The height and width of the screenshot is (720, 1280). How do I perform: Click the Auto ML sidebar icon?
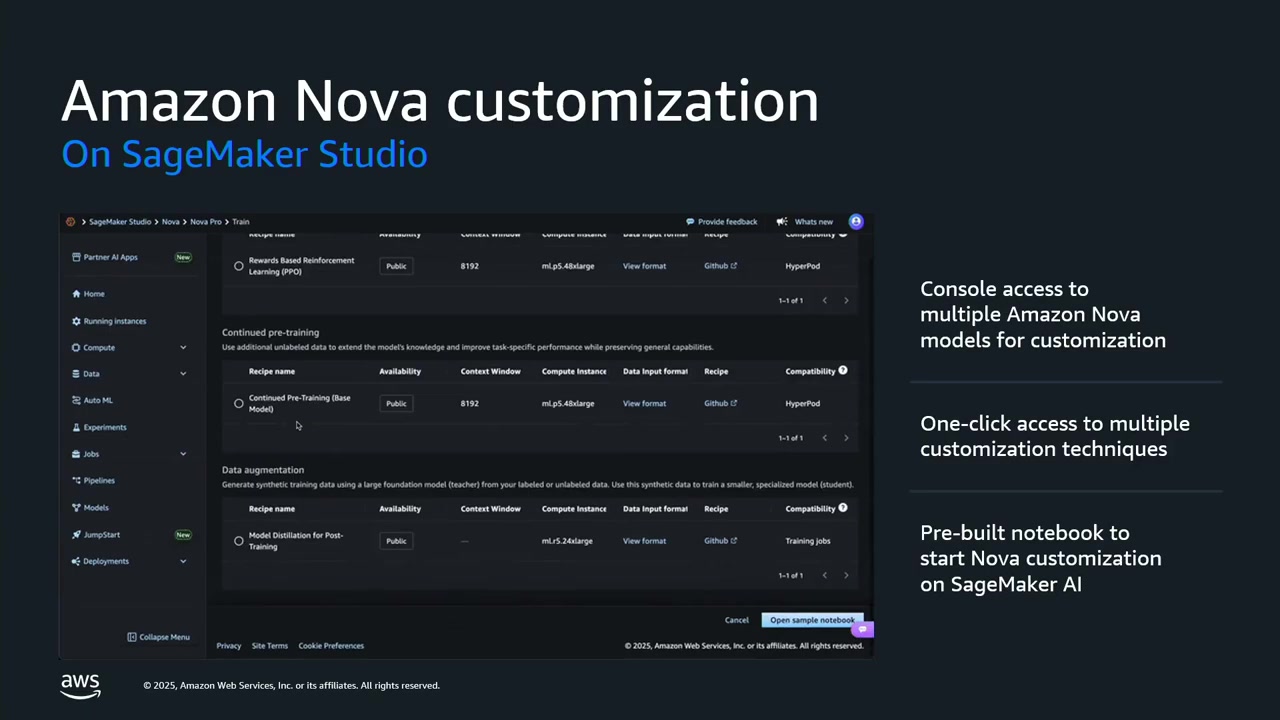coord(76,400)
